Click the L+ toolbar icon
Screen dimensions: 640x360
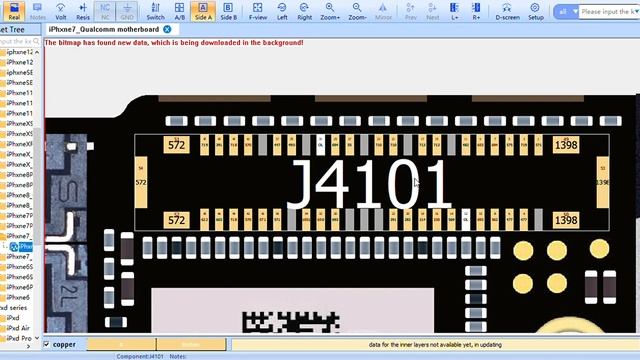point(454,11)
